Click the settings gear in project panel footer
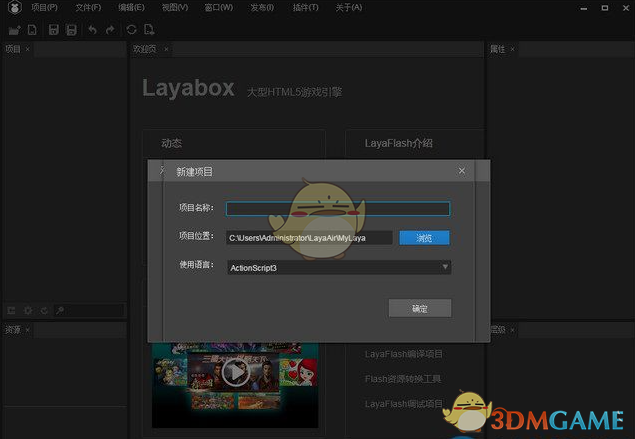 pyautogui.click(x=28, y=311)
